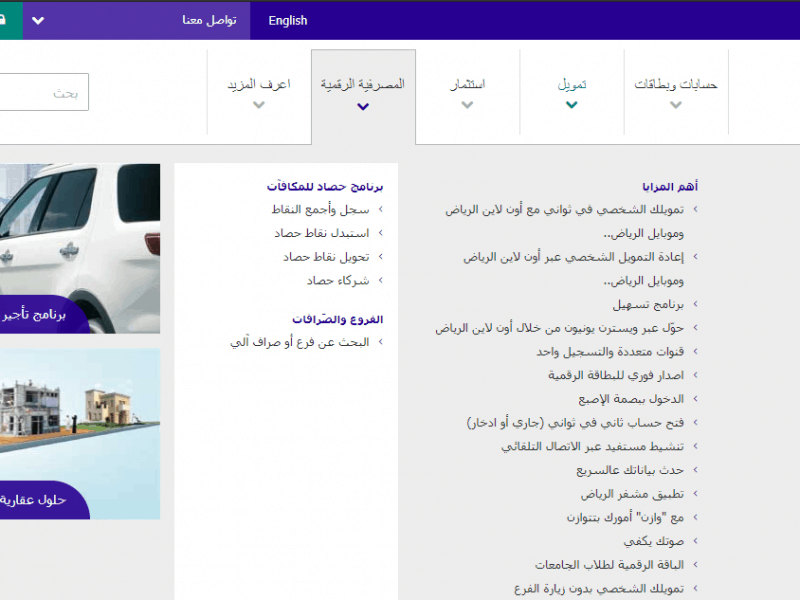Image resolution: width=800 pixels, height=600 pixels.
Task: Expand the حسابات وبطاقات navigation menu
Action: (x=676, y=92)
